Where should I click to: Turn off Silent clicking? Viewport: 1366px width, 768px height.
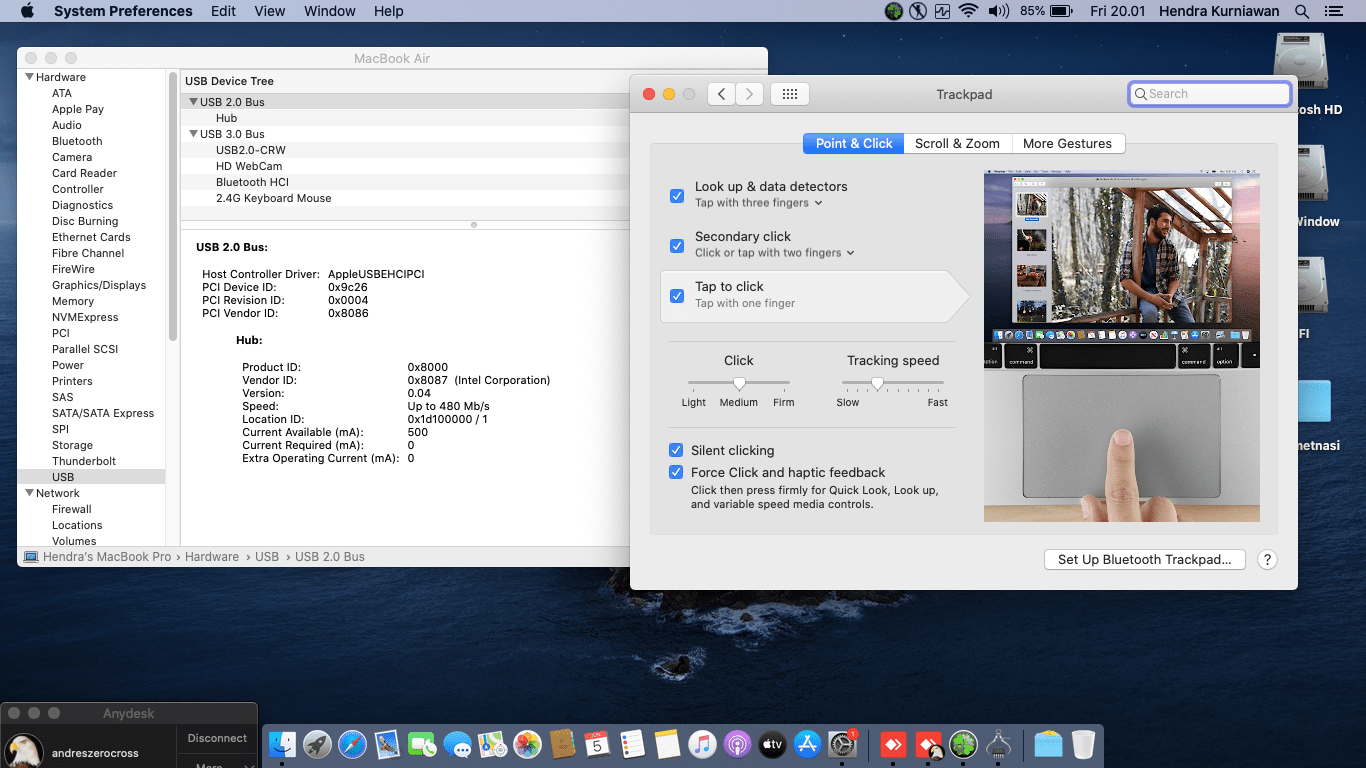677,451
